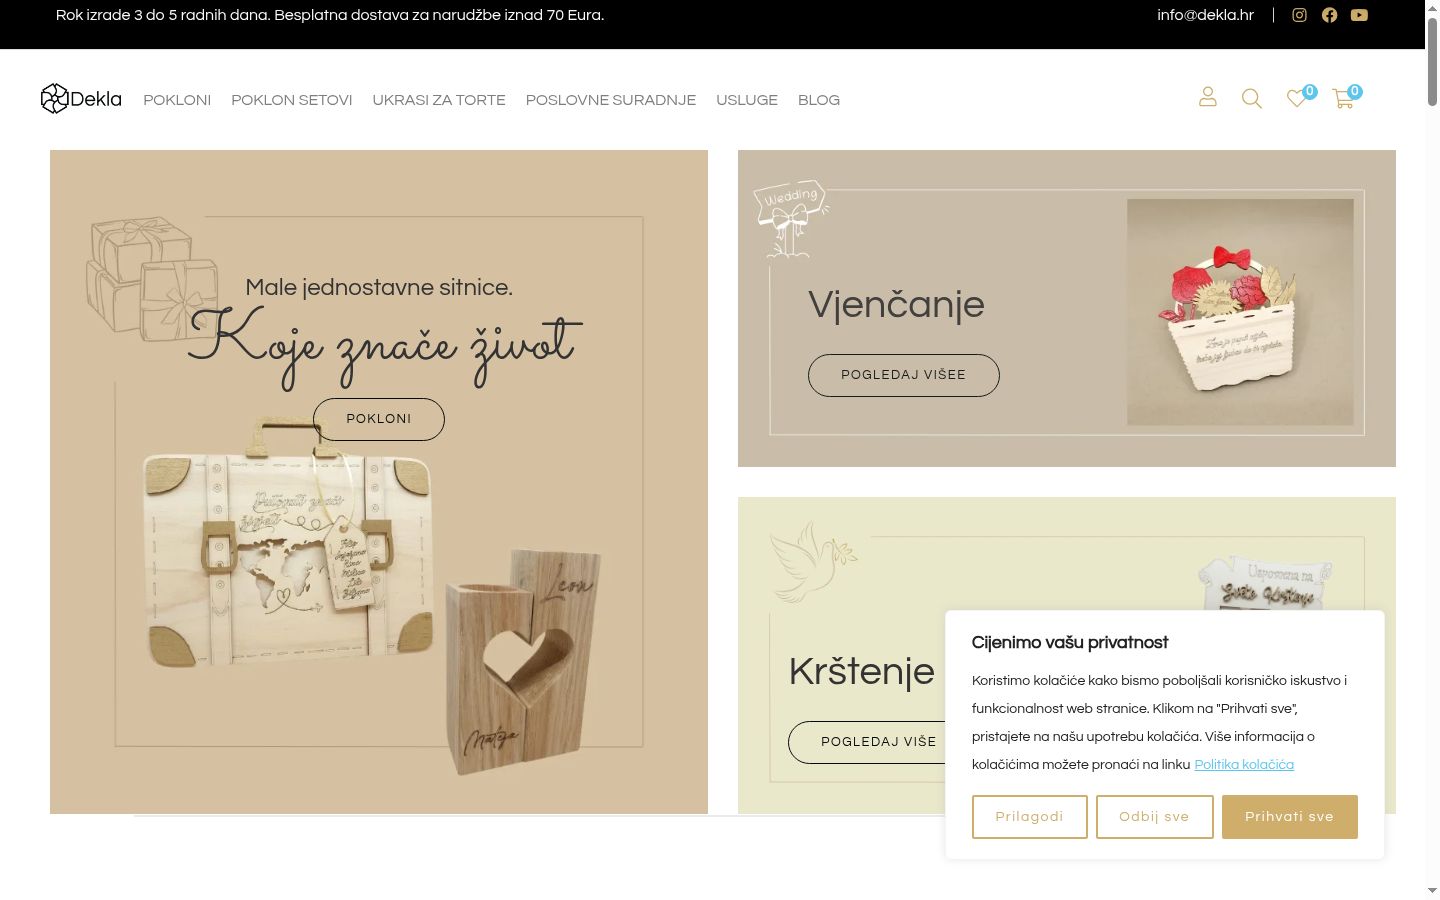Open the user account icon

(1208, 97)
